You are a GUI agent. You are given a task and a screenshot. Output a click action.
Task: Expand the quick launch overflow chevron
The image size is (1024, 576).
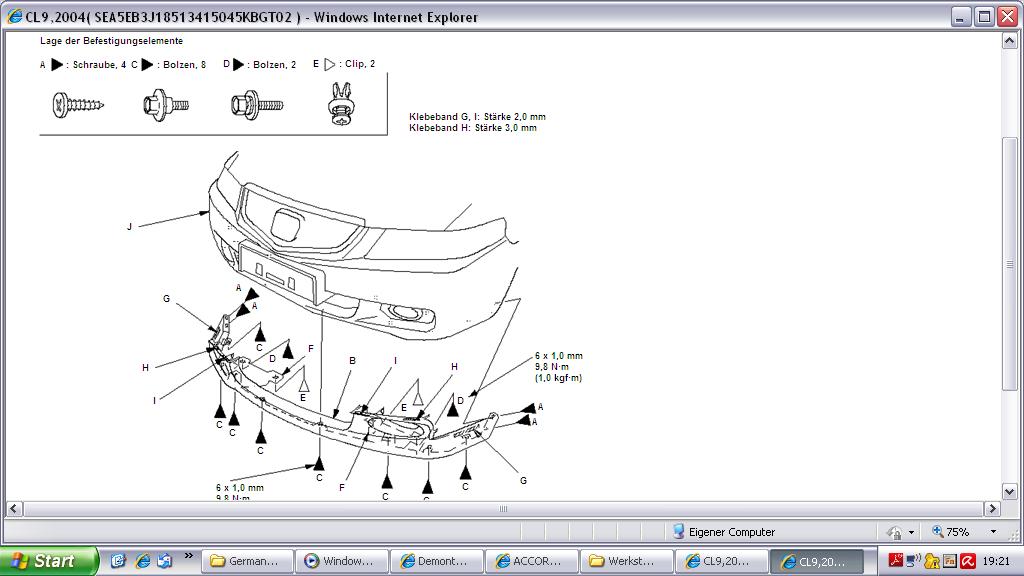click(189, 556)
